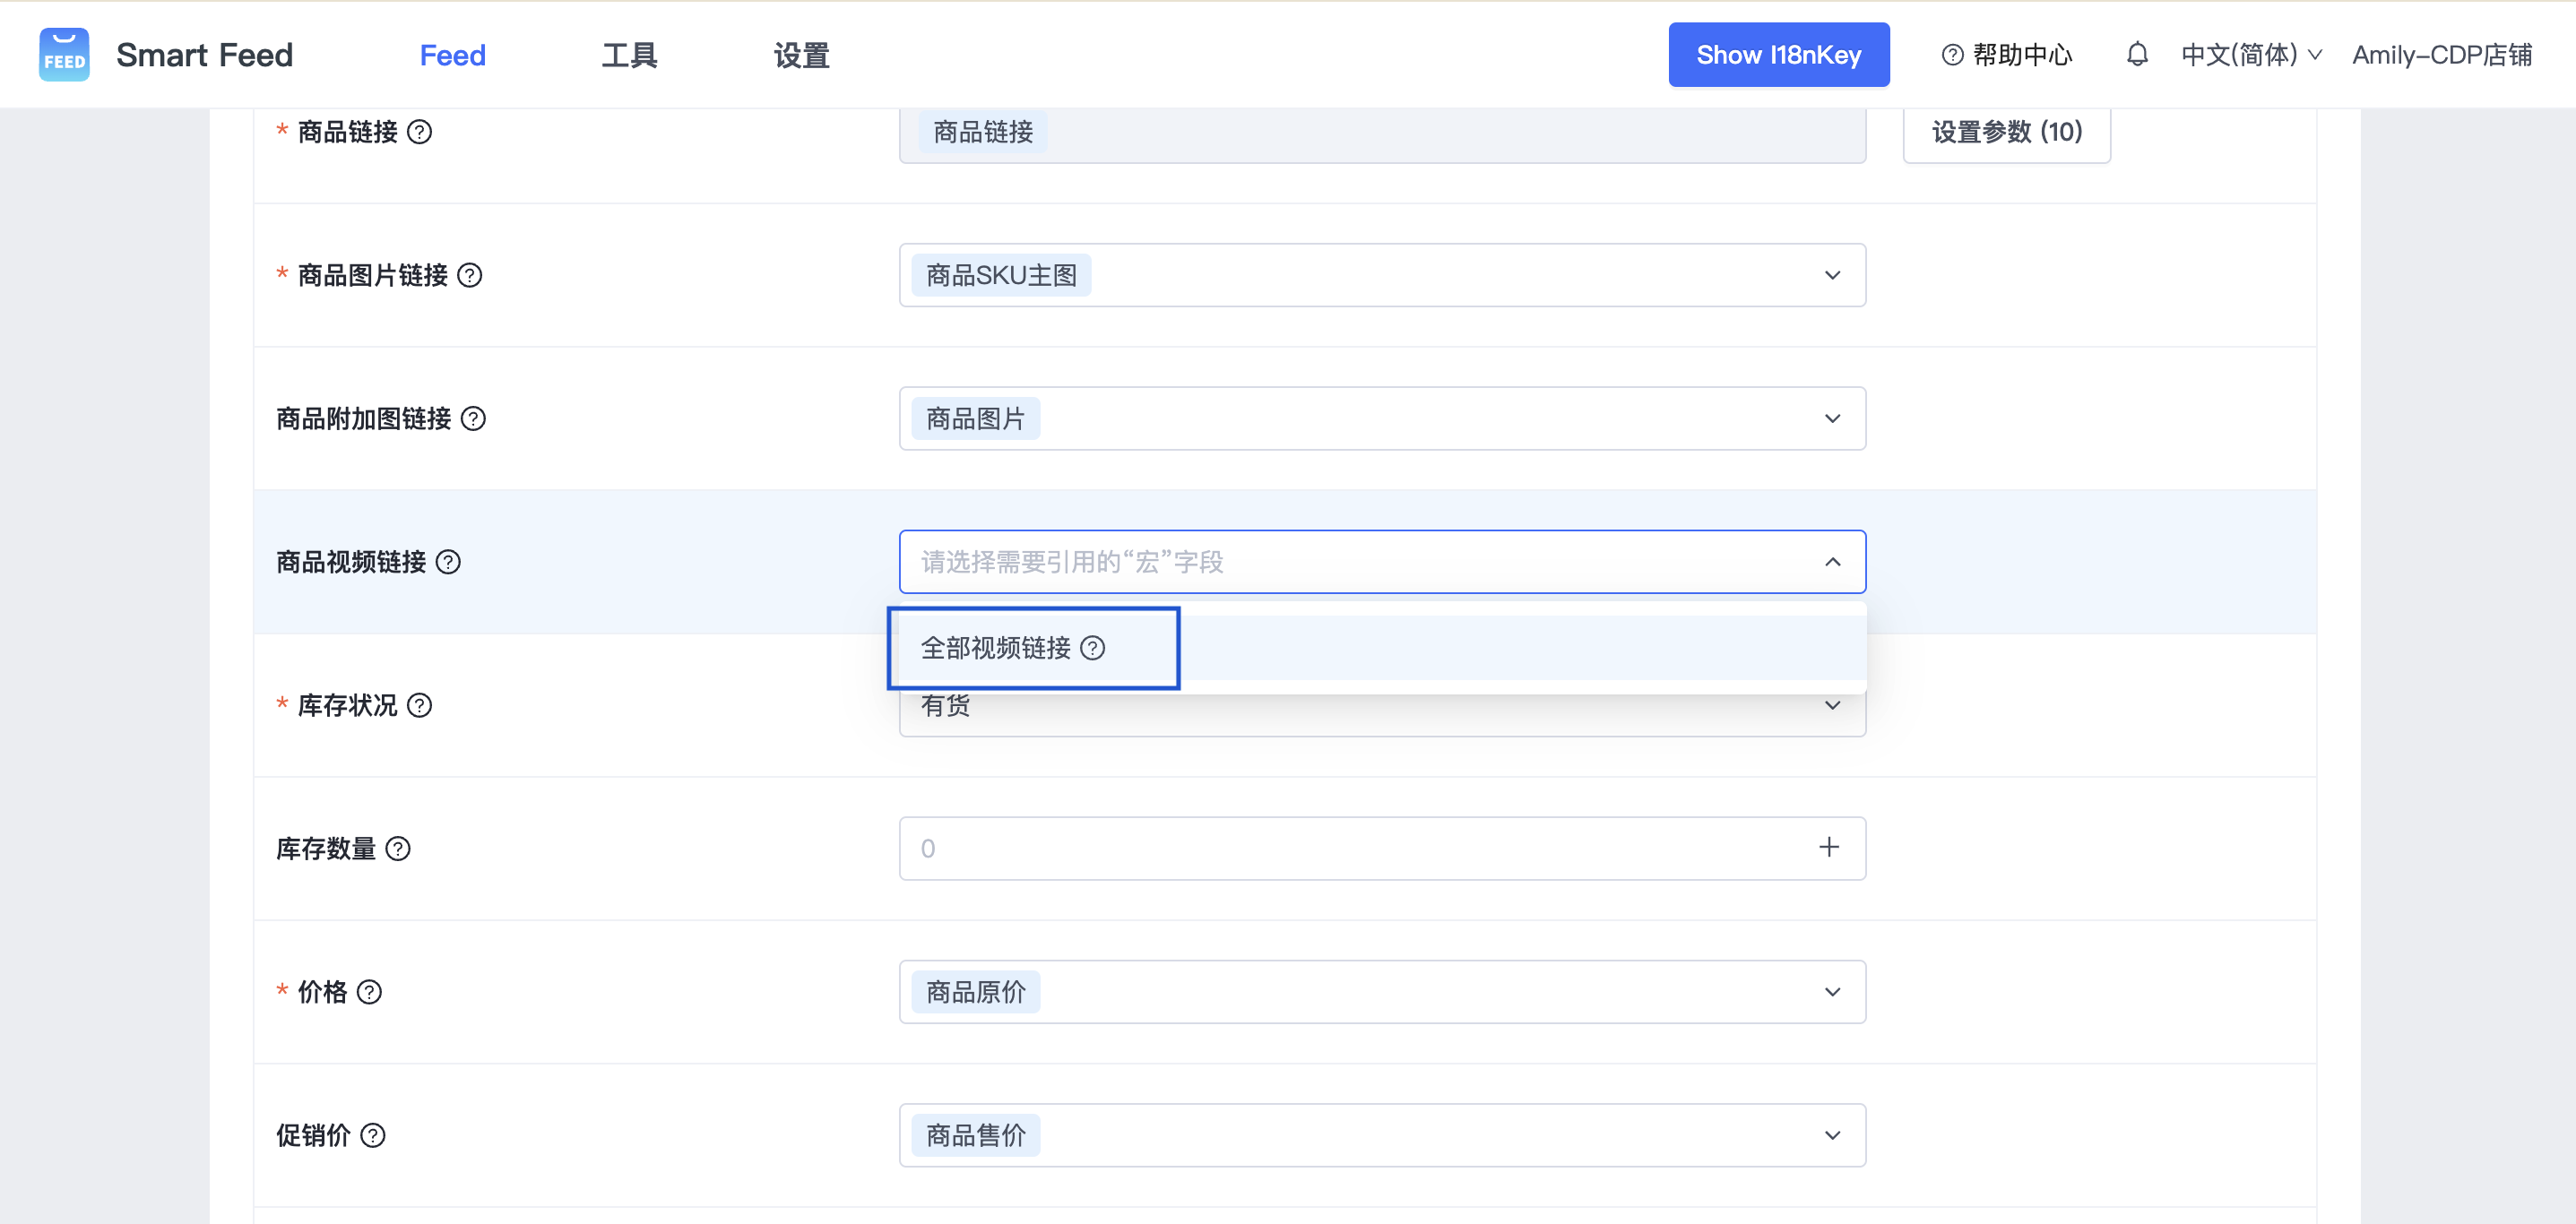Screen dimensions: 2576x1224
Task: Open the 工具 menu
Action: [629, 55]
